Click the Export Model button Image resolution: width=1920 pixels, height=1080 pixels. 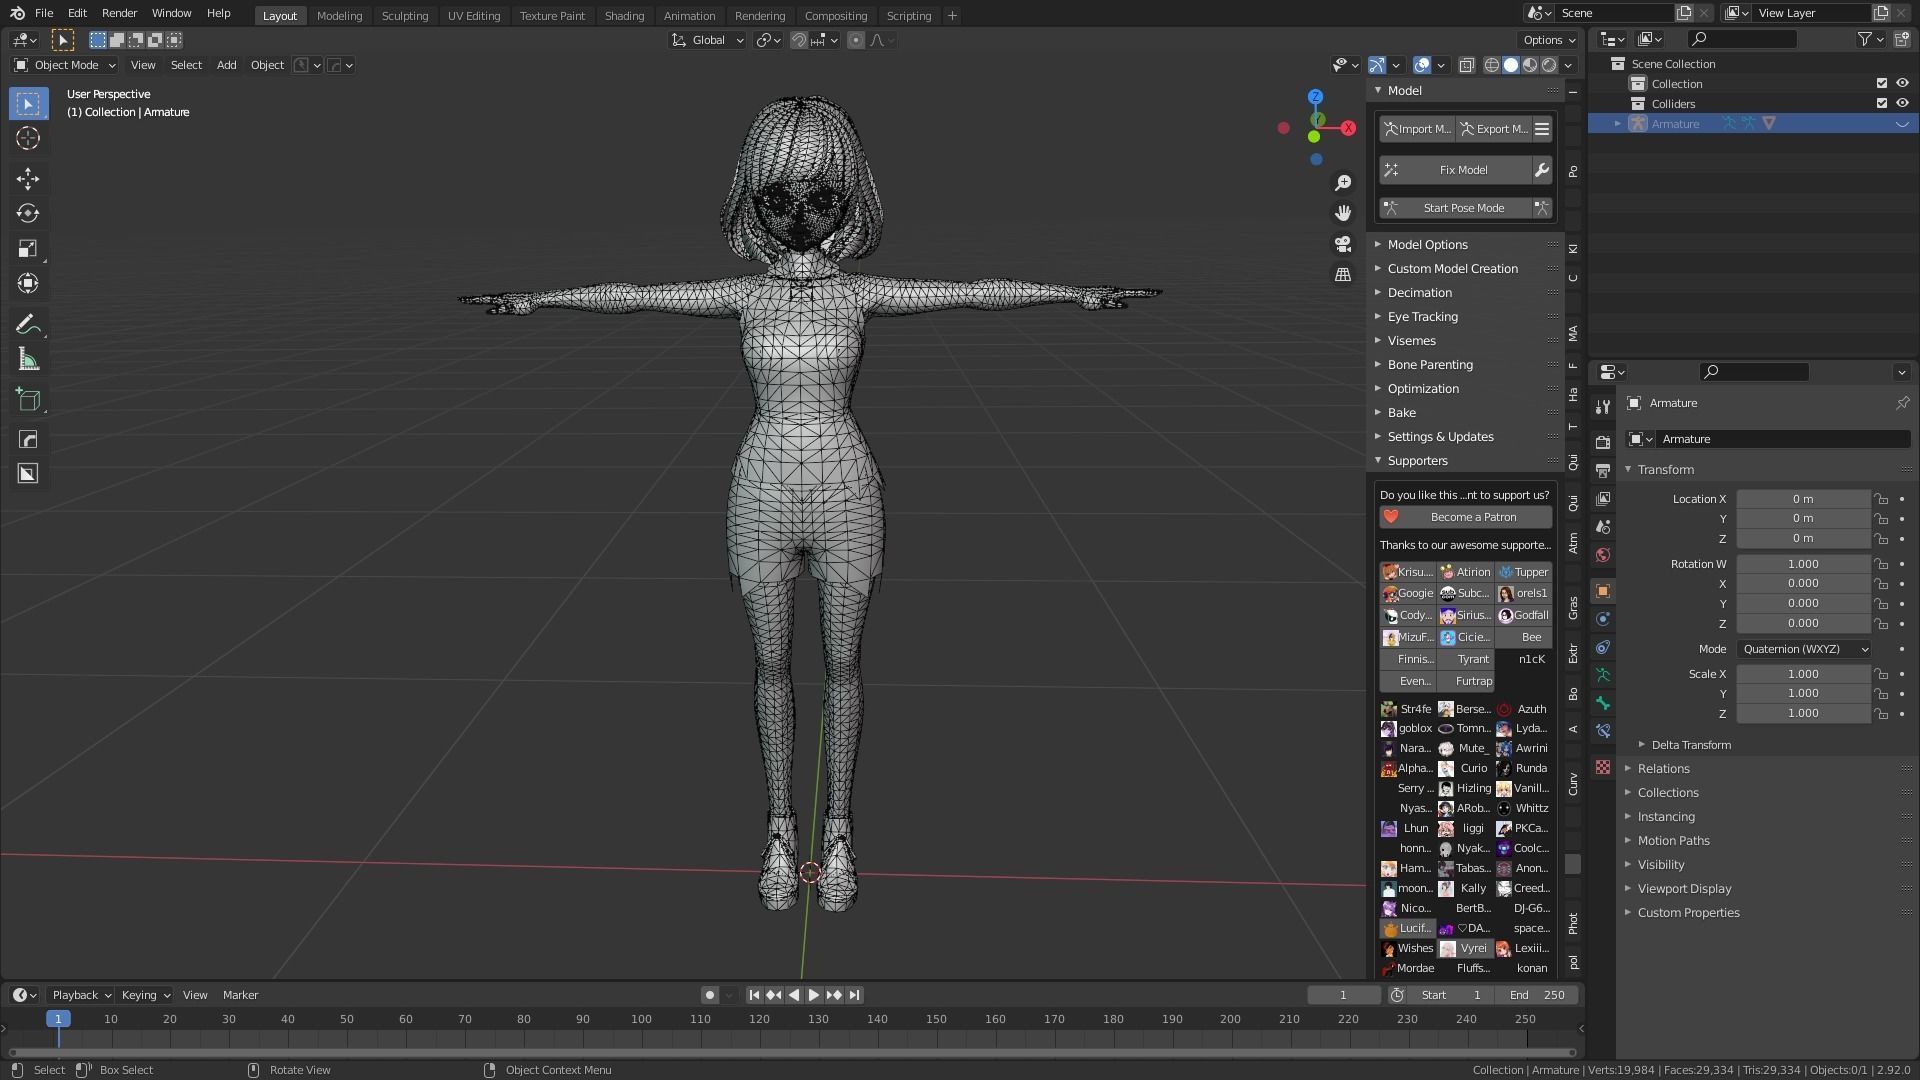pos(1494,129)
